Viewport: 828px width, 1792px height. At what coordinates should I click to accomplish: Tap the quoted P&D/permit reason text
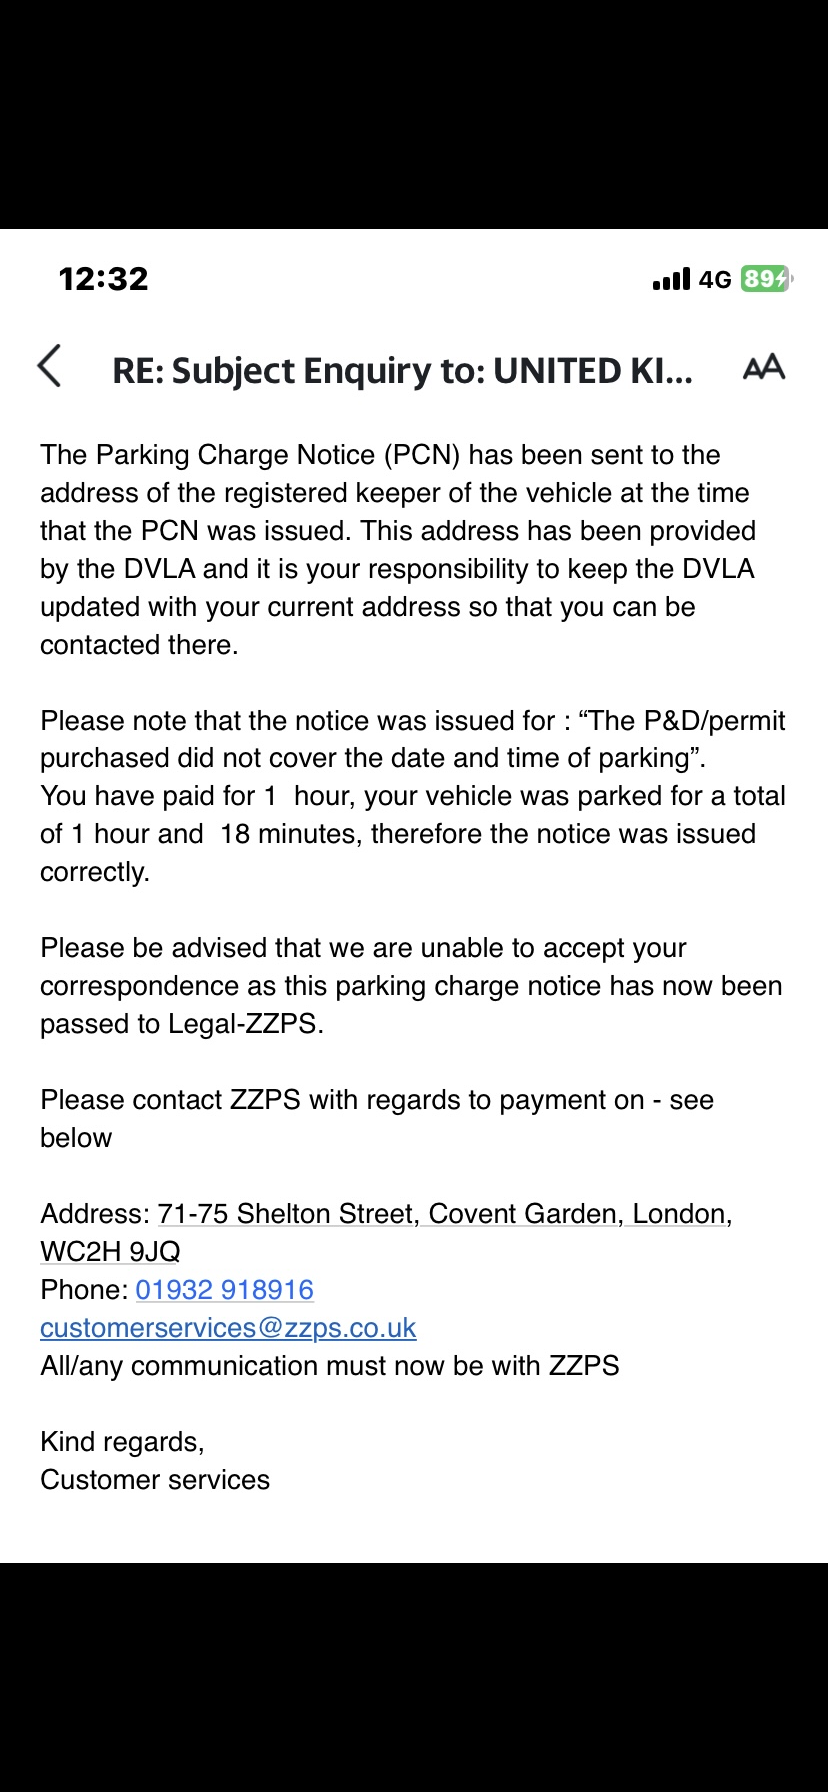click(x=412, y=739)
